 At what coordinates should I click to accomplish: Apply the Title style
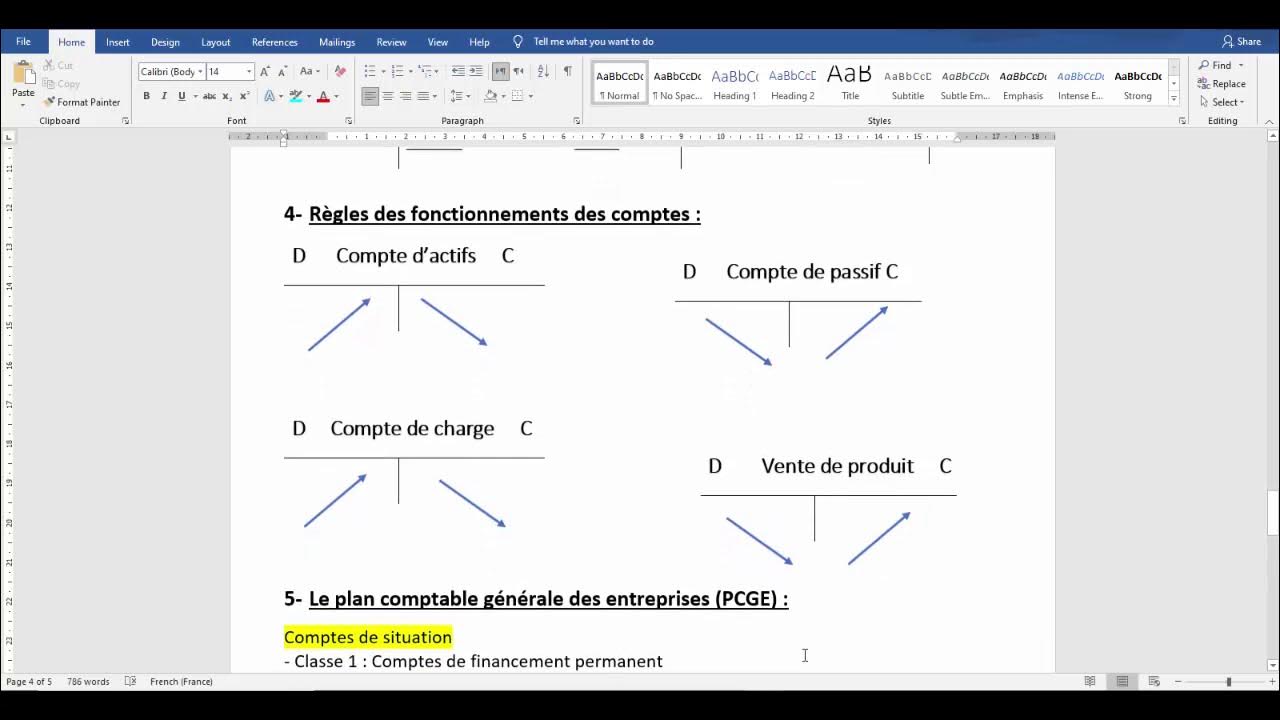(x=850, y=84)
